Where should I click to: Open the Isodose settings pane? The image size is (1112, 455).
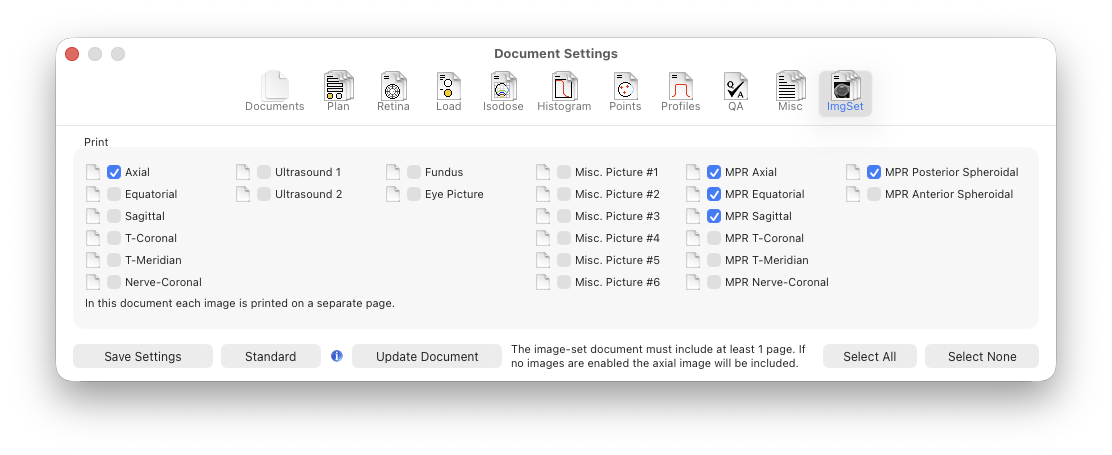pos(503,92)
